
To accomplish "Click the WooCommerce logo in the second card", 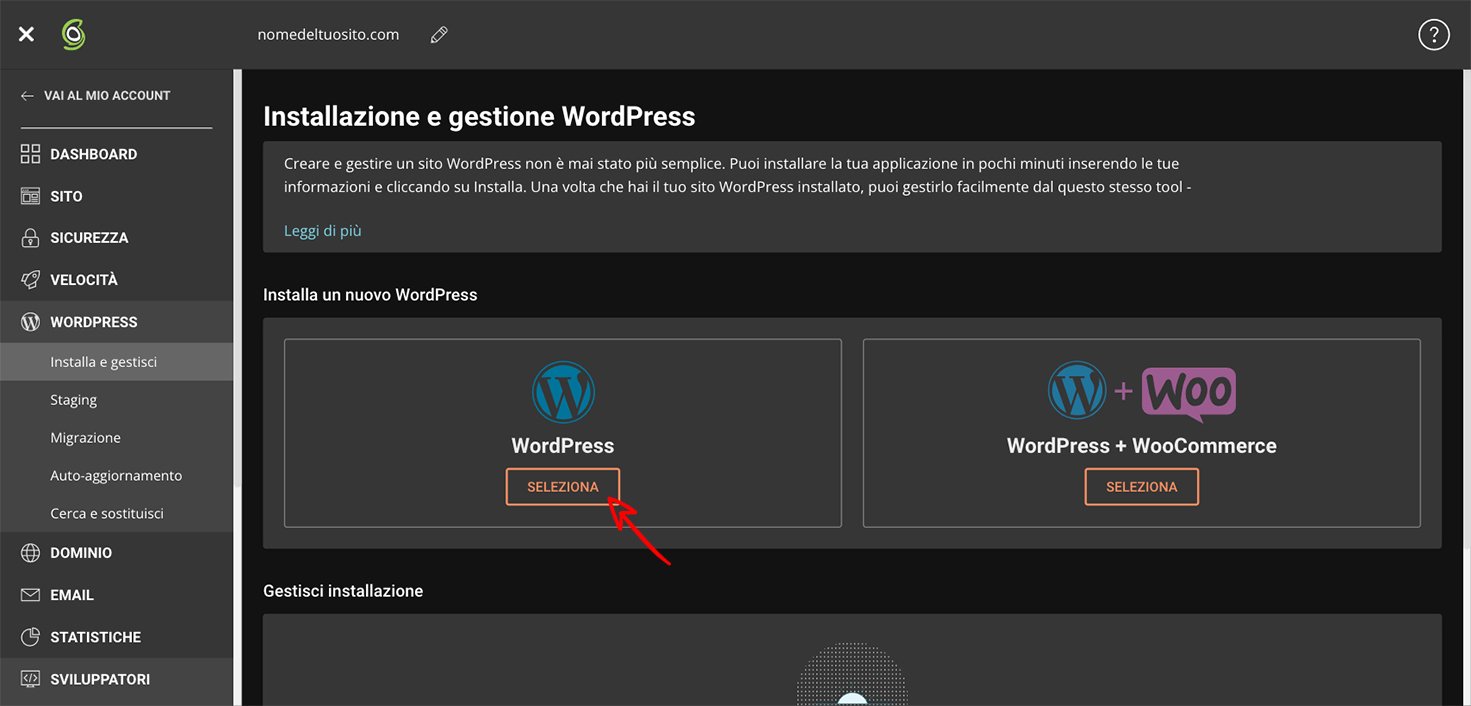I will pyautogui.click(x=1189, y=393).
